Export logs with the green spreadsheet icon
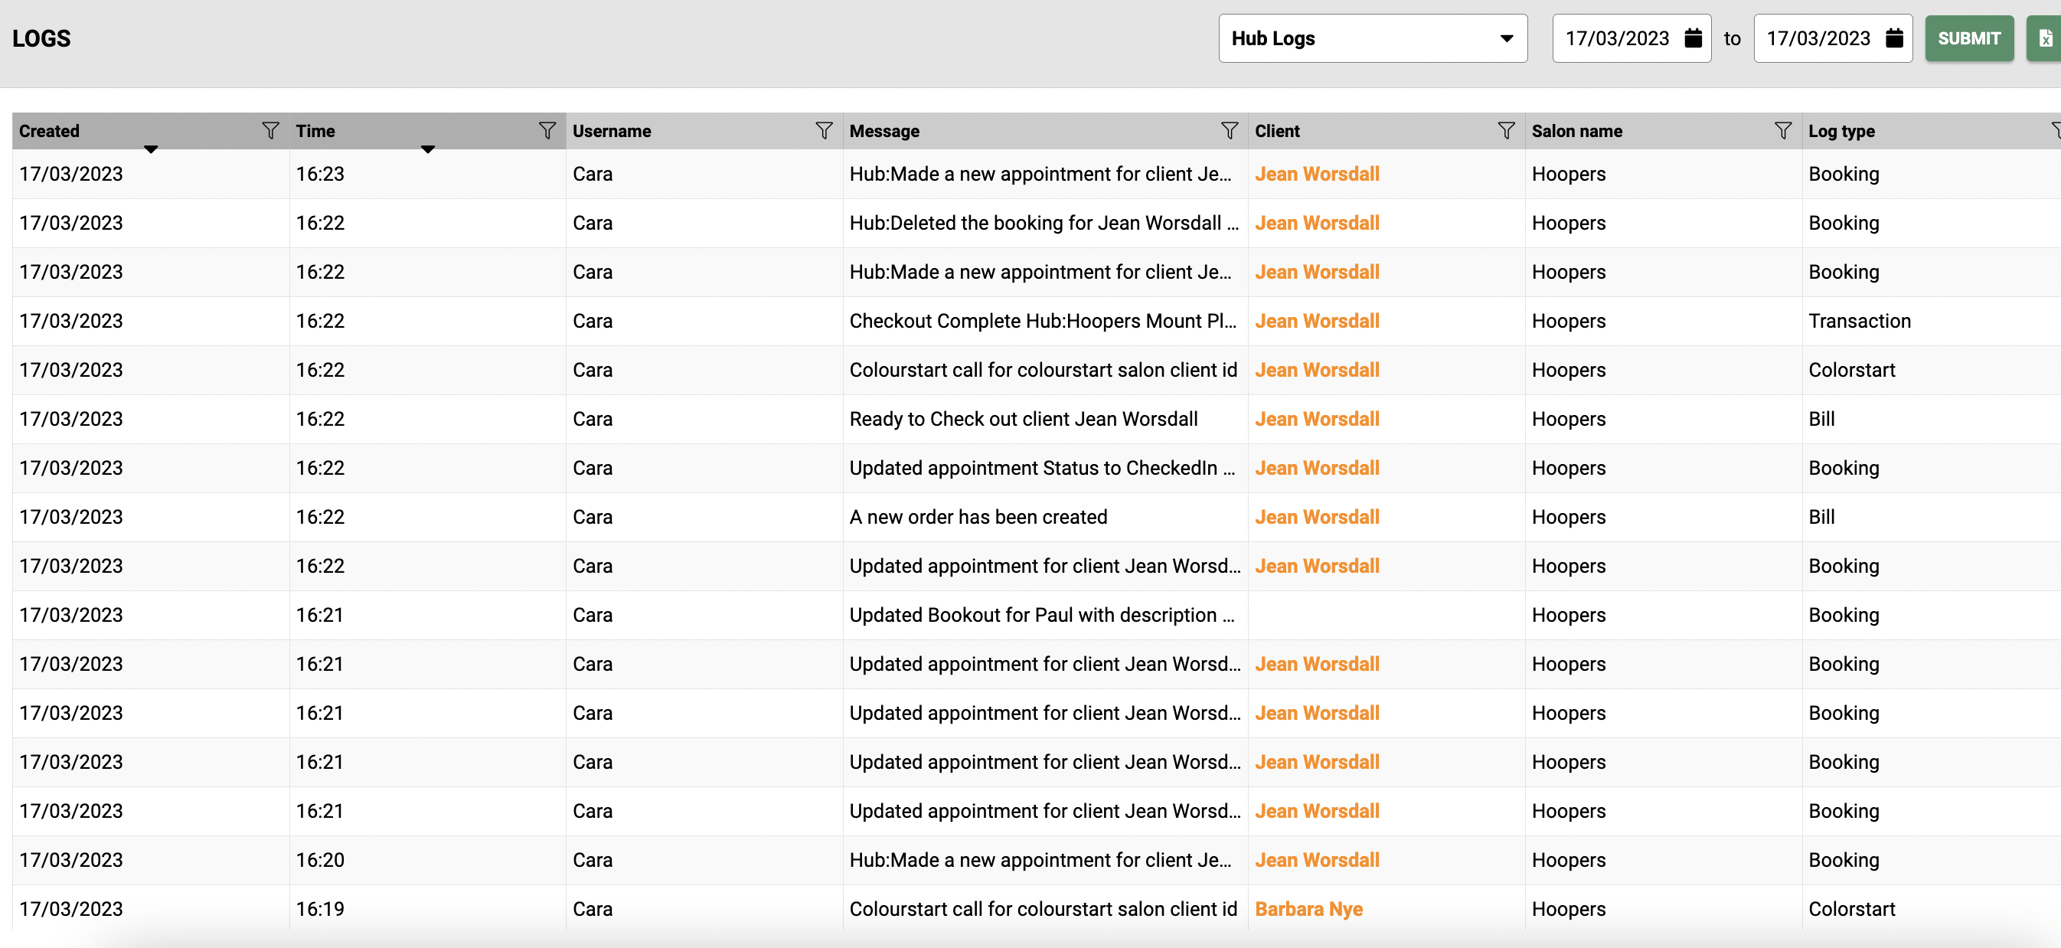Screen dimensions: 2061x948 (x=2045, y=39)
